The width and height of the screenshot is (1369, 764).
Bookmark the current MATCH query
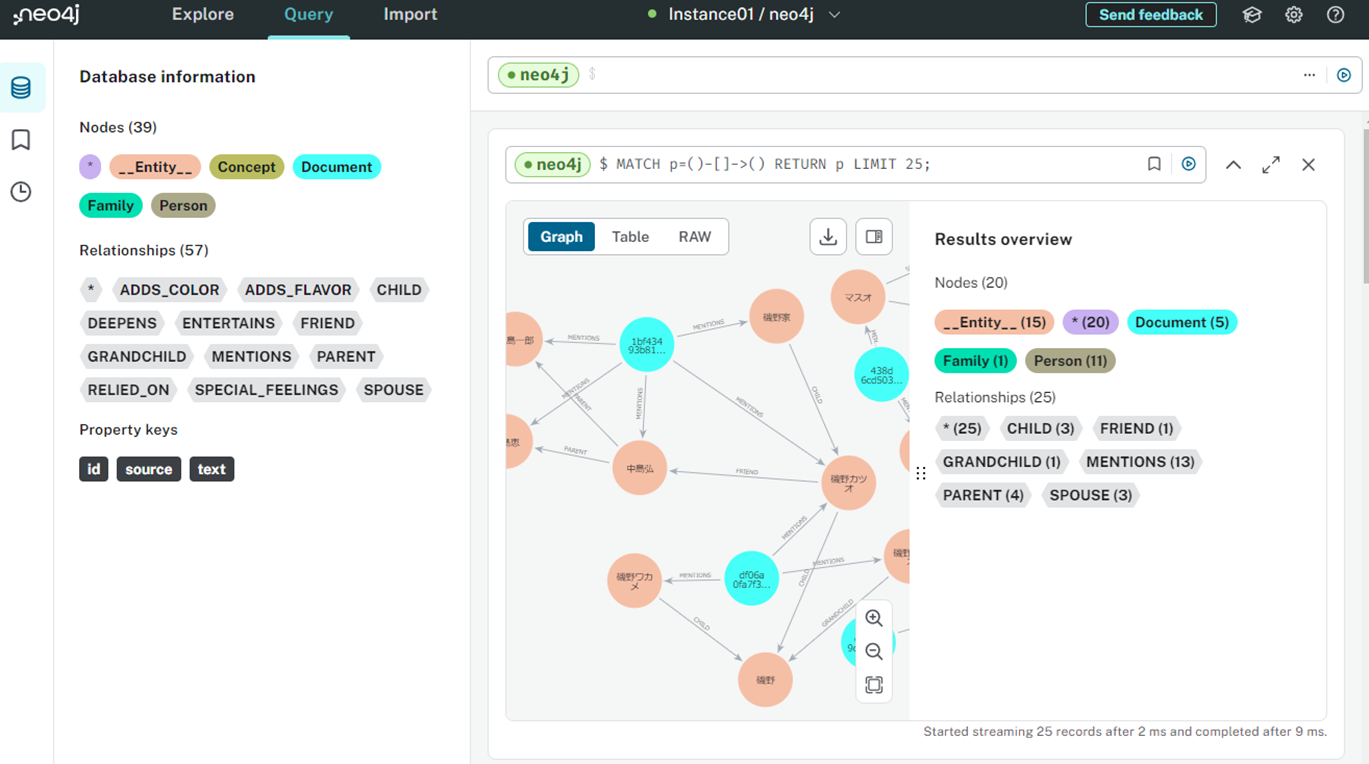point(1155,164)
